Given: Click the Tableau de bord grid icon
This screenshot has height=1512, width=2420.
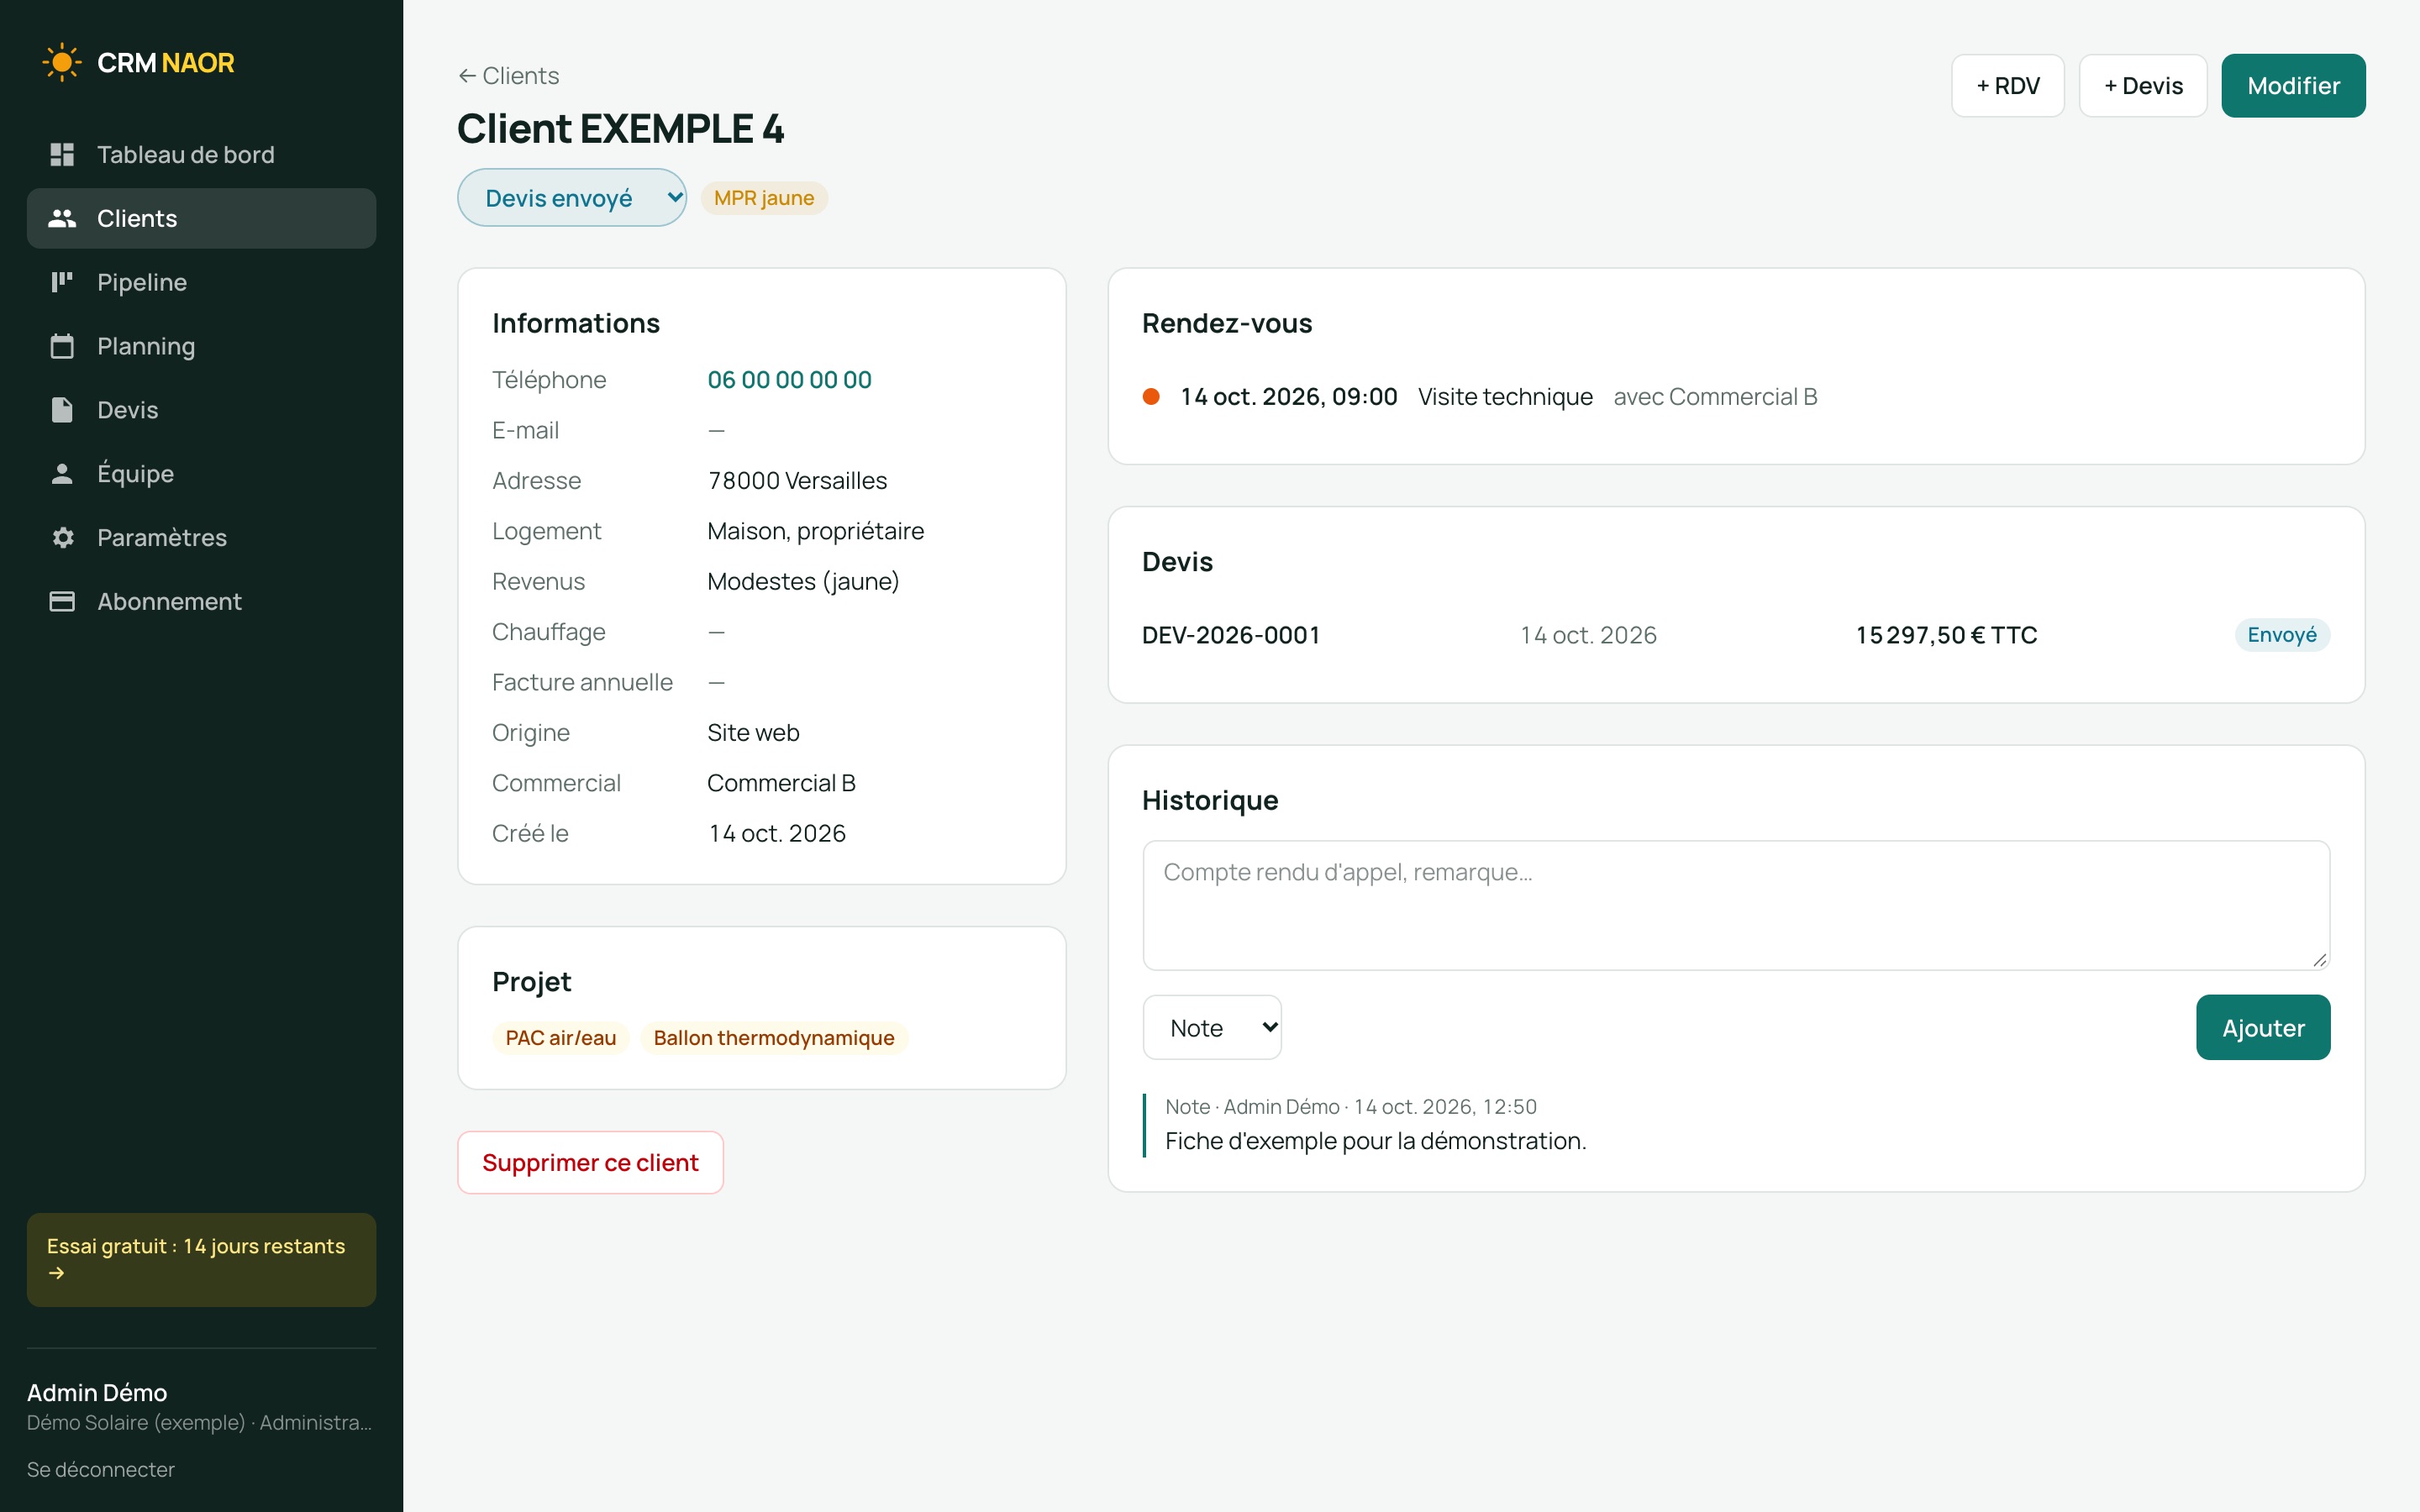Looking at the screenshot, I should tap(62, 154).
